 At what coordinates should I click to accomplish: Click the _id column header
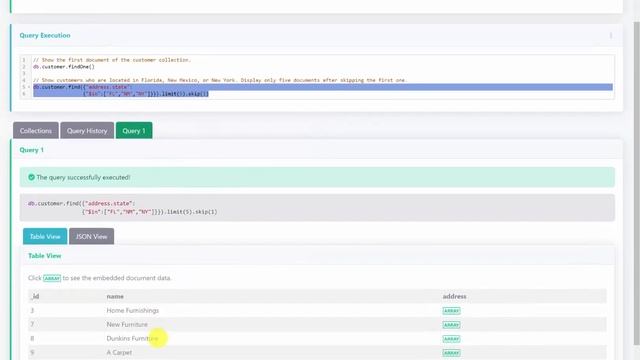point(35,296)
